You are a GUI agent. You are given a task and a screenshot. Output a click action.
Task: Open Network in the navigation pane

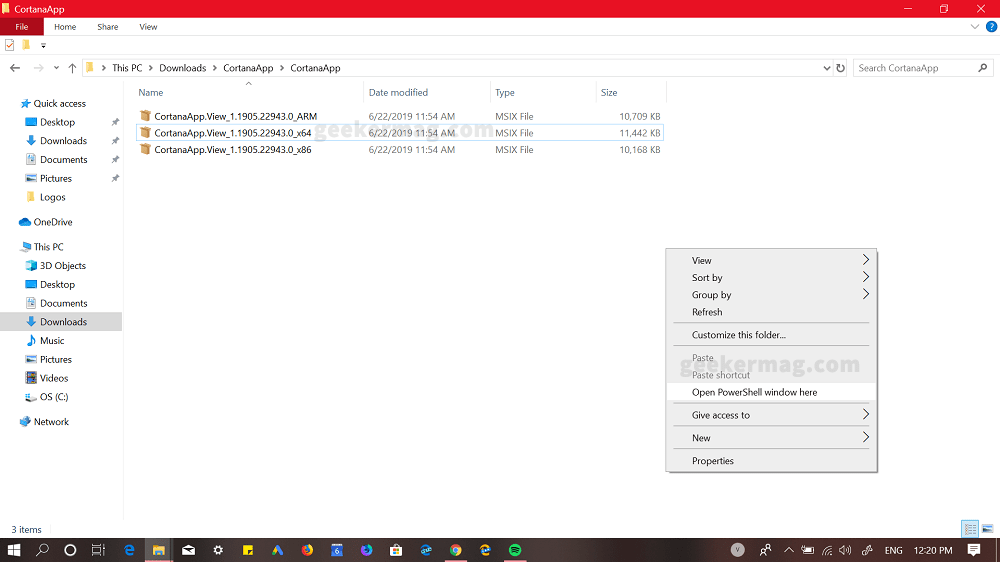(51, 422)
